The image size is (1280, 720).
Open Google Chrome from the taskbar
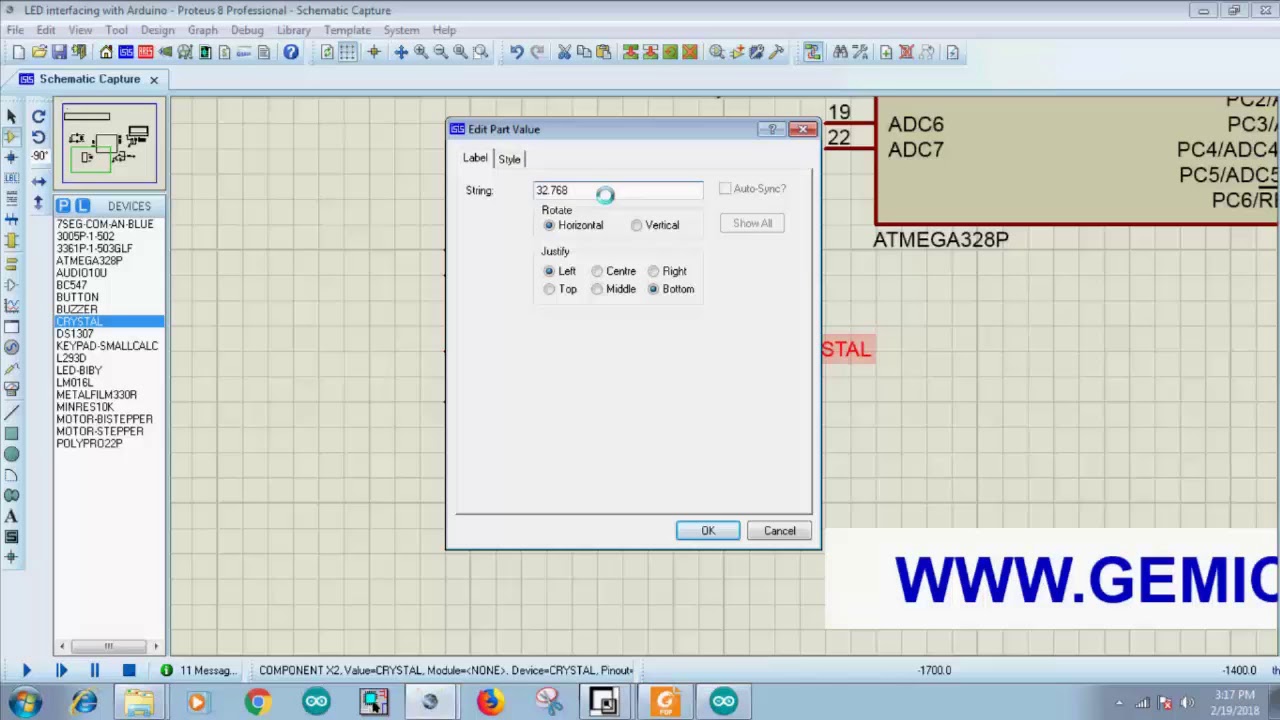[x=257, y=702]
